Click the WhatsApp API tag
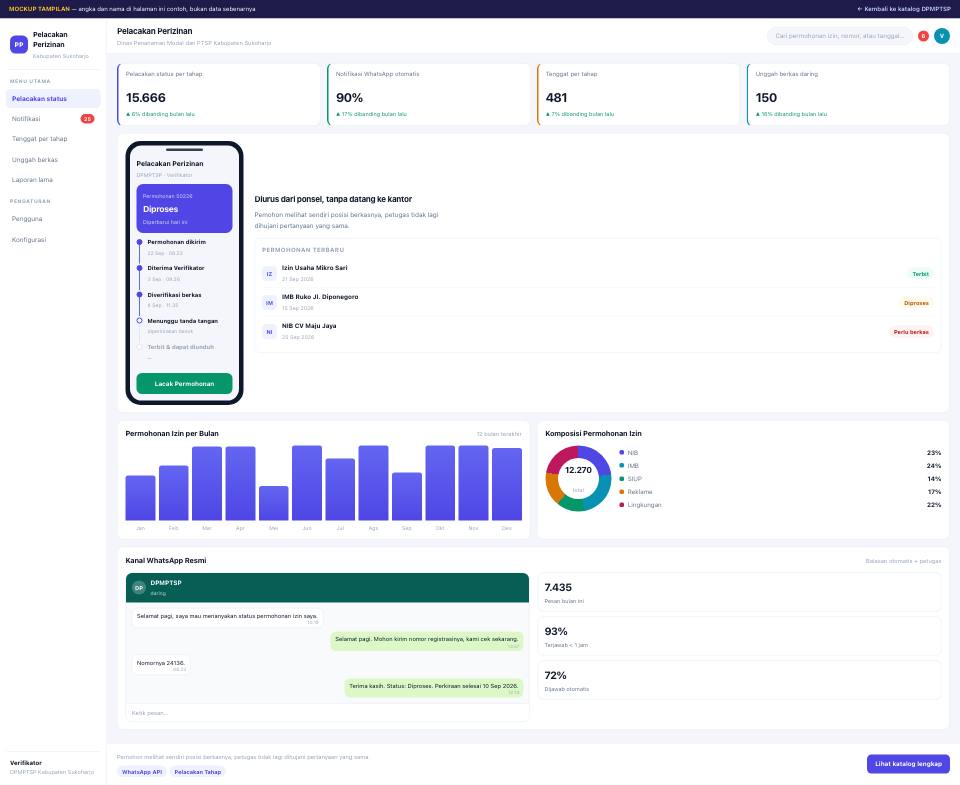The image size is (960, 785). (142, 772)
